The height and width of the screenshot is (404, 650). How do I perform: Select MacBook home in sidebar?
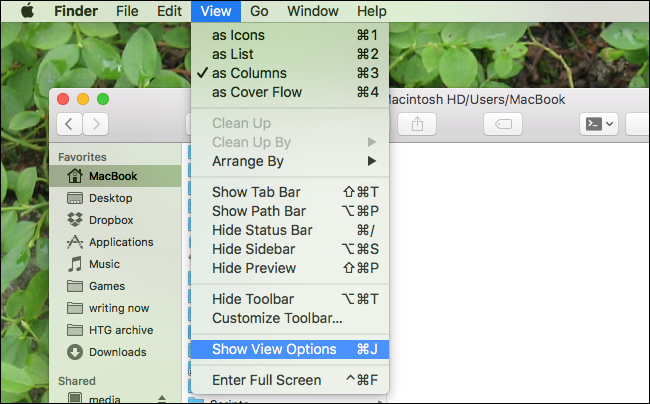[115, 176]
